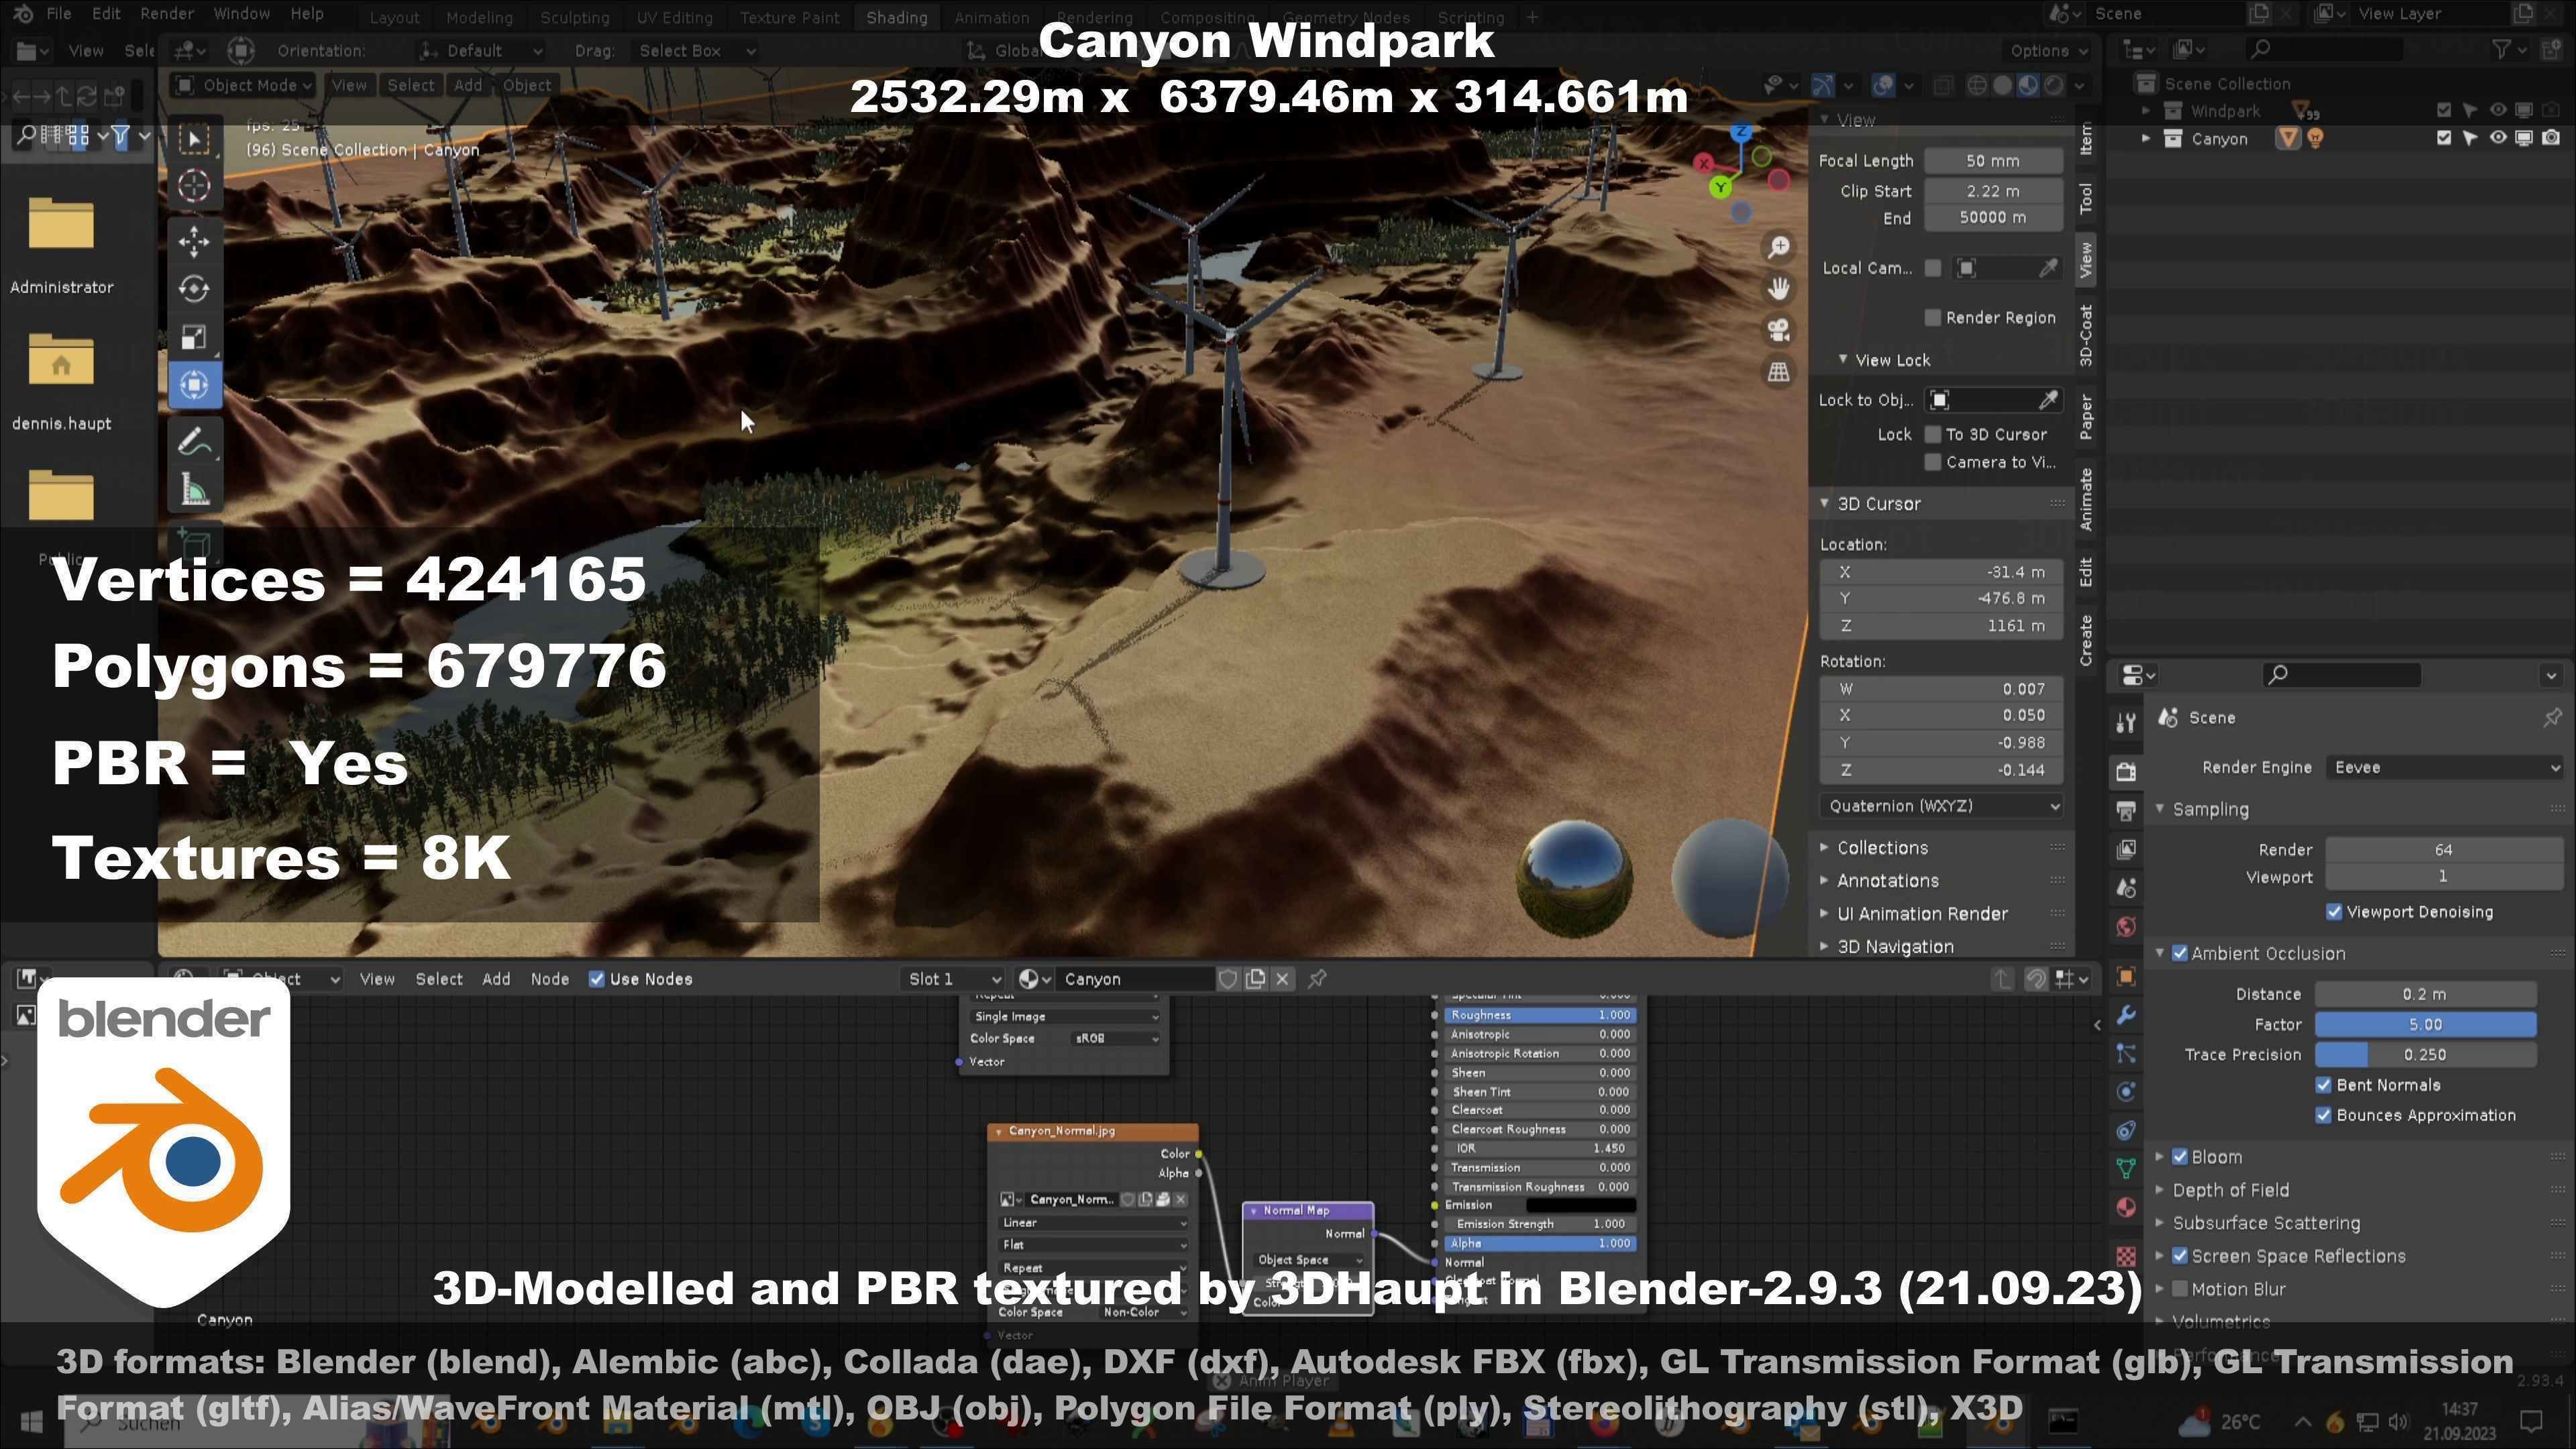Pin the node editor material

click(1318, 980)
